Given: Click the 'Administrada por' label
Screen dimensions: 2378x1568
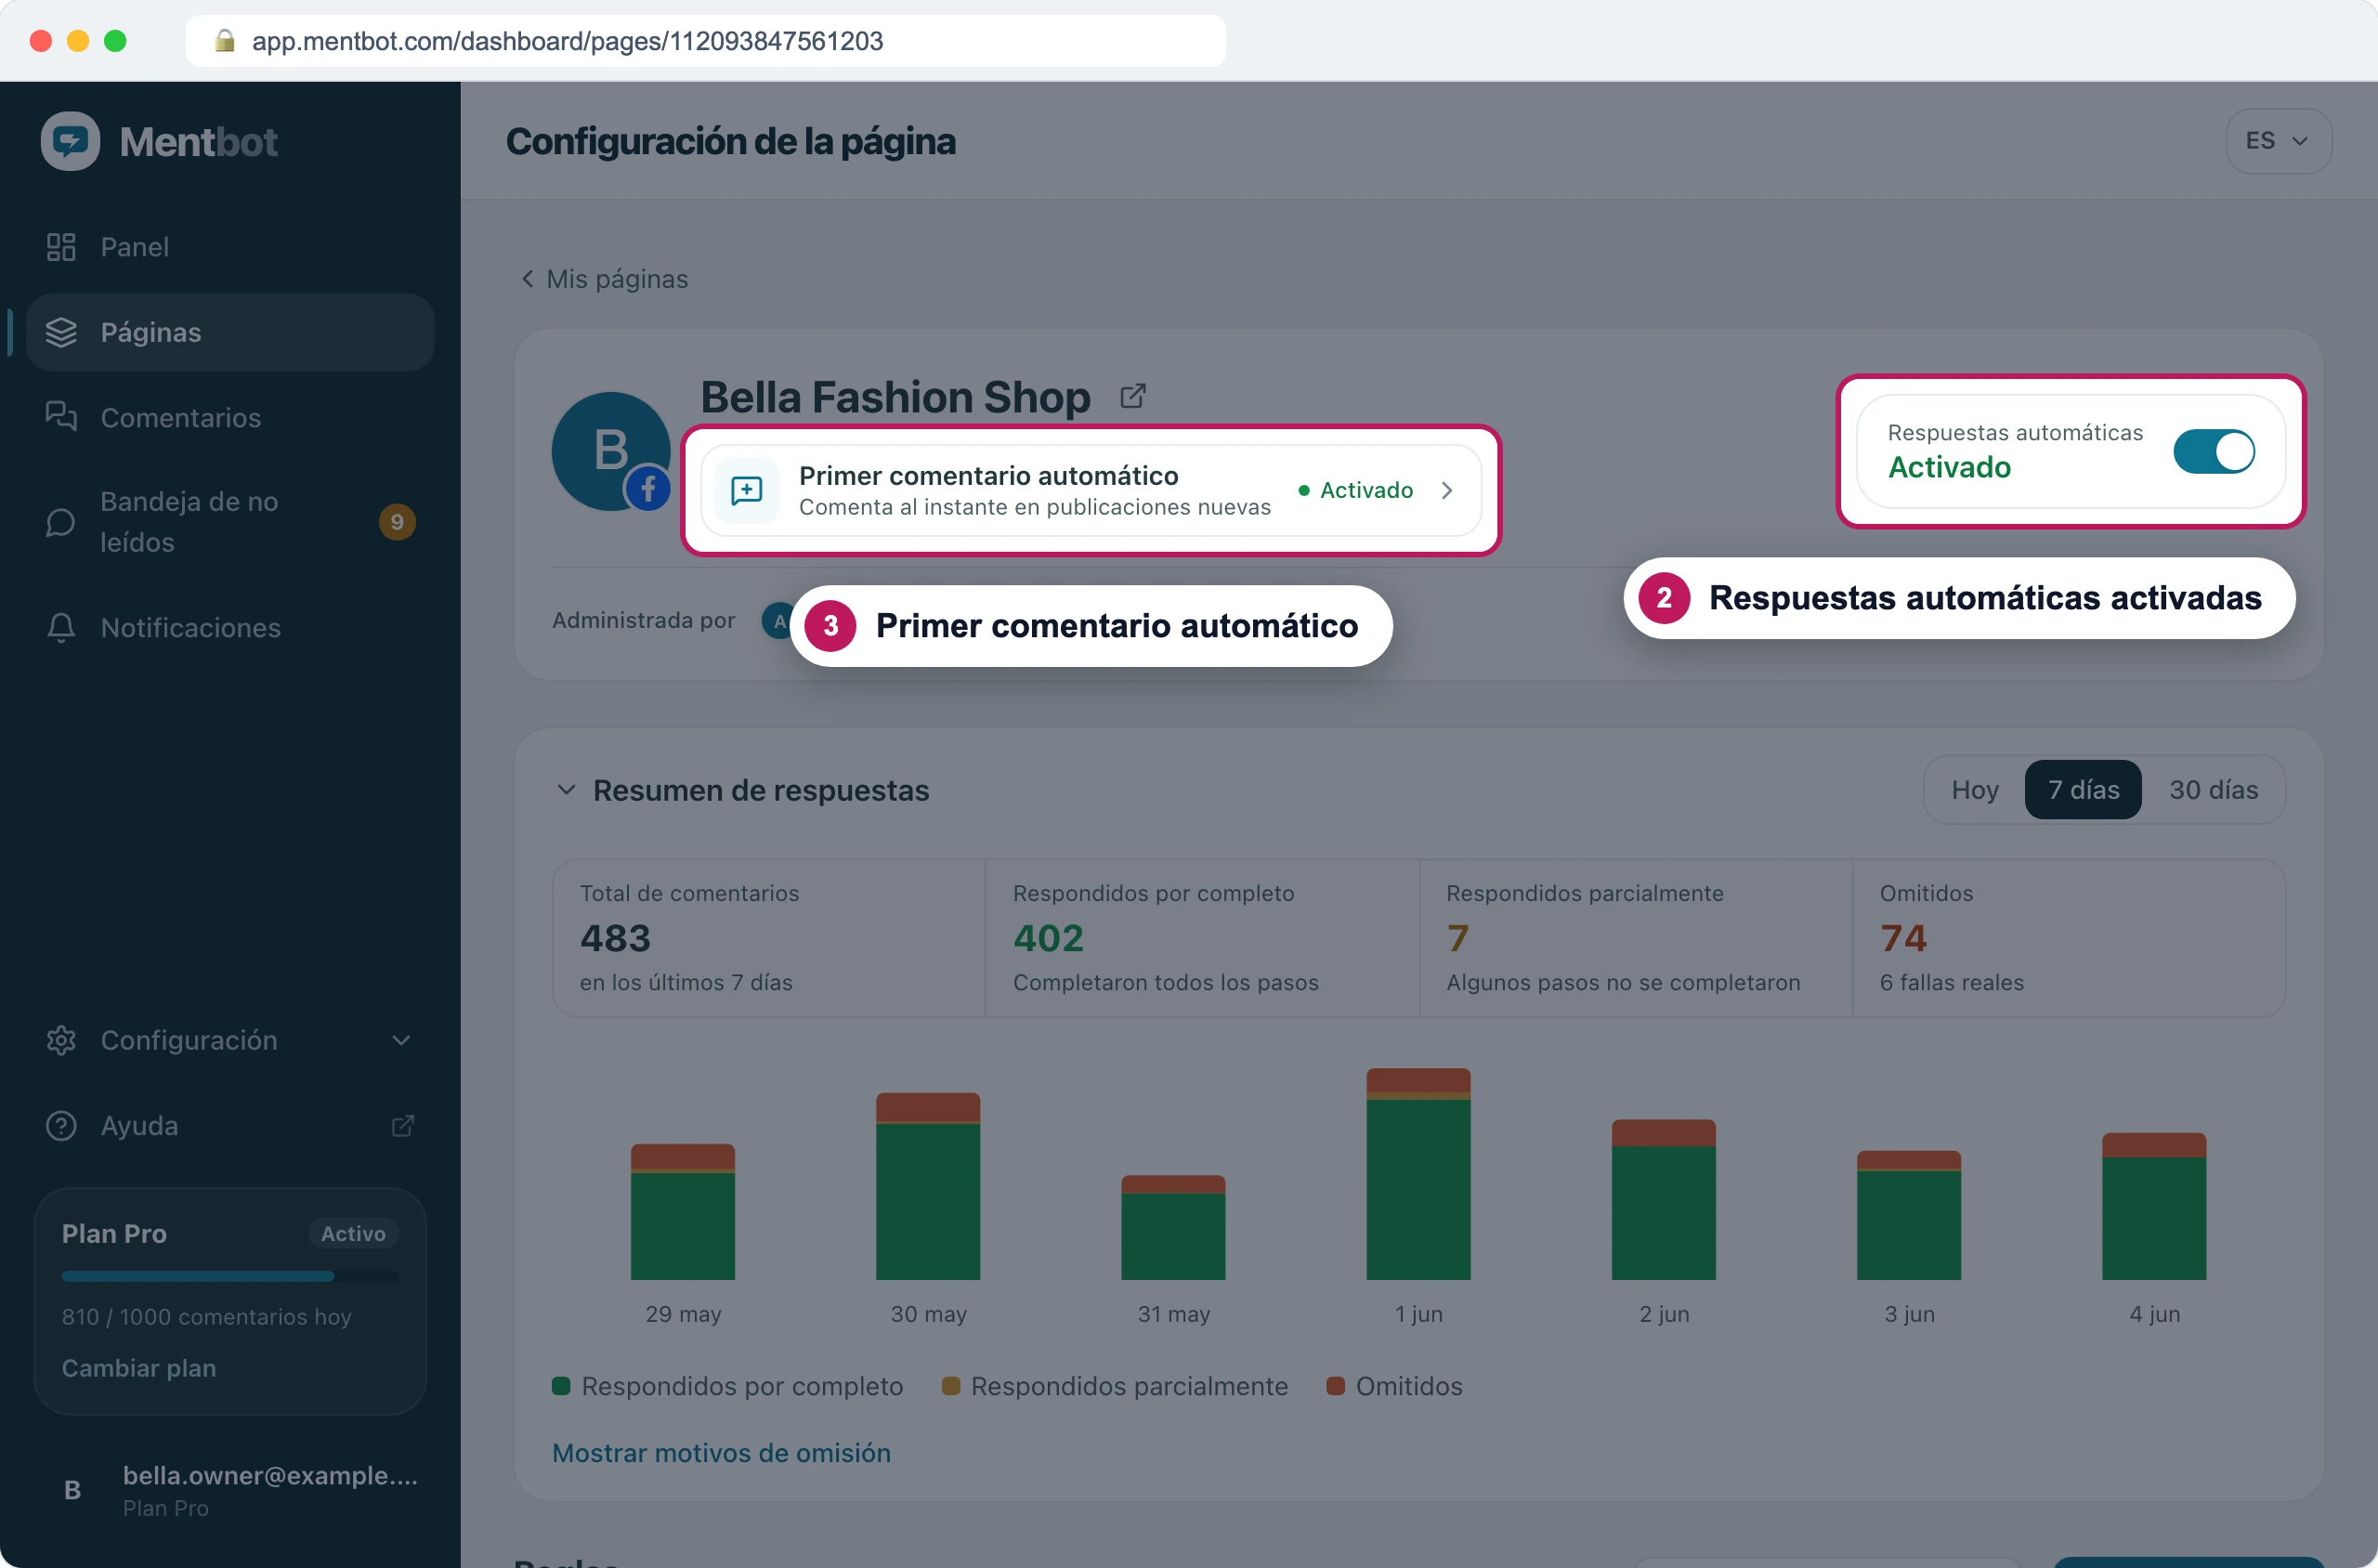Looking at the screenshot, I should coord(643,620).
